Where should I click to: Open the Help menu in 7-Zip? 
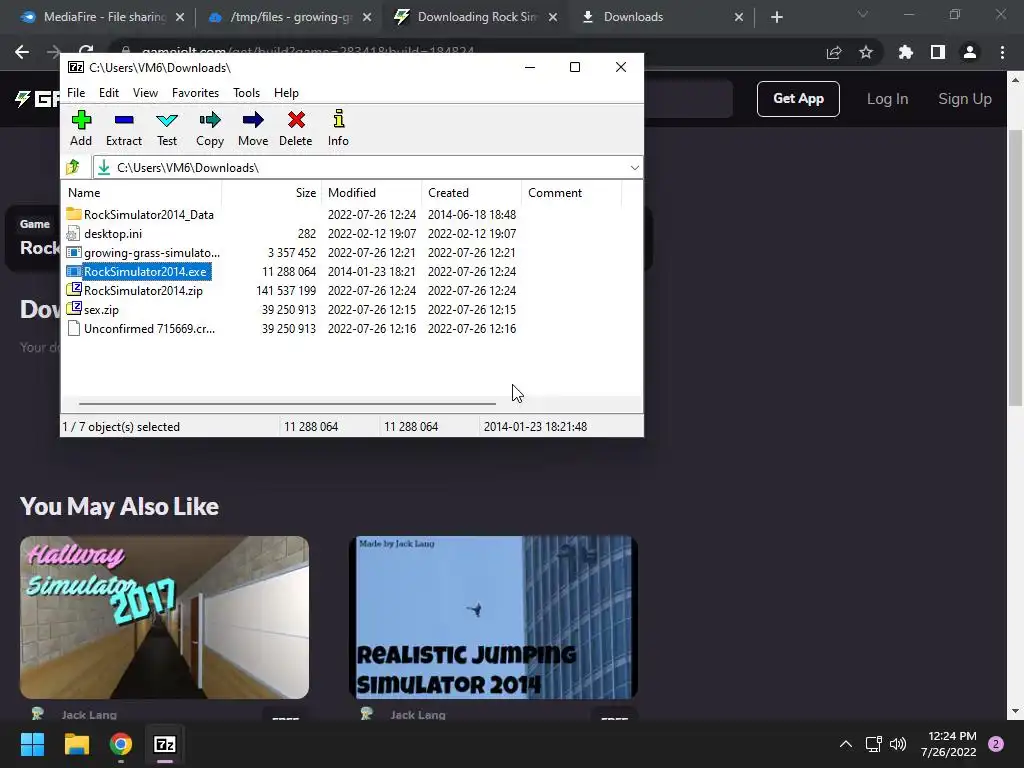[286, 93]
